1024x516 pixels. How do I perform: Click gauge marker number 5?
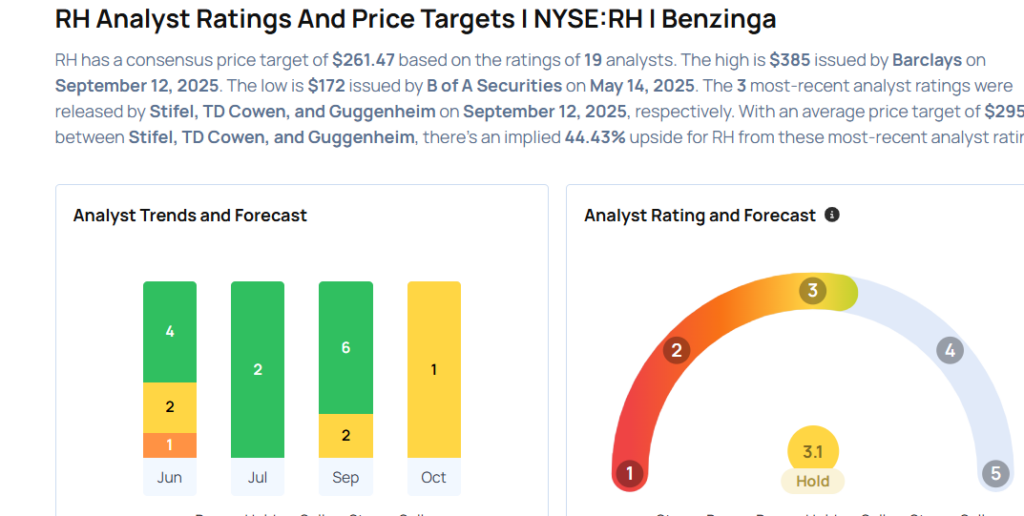click(x=995, y=473)
